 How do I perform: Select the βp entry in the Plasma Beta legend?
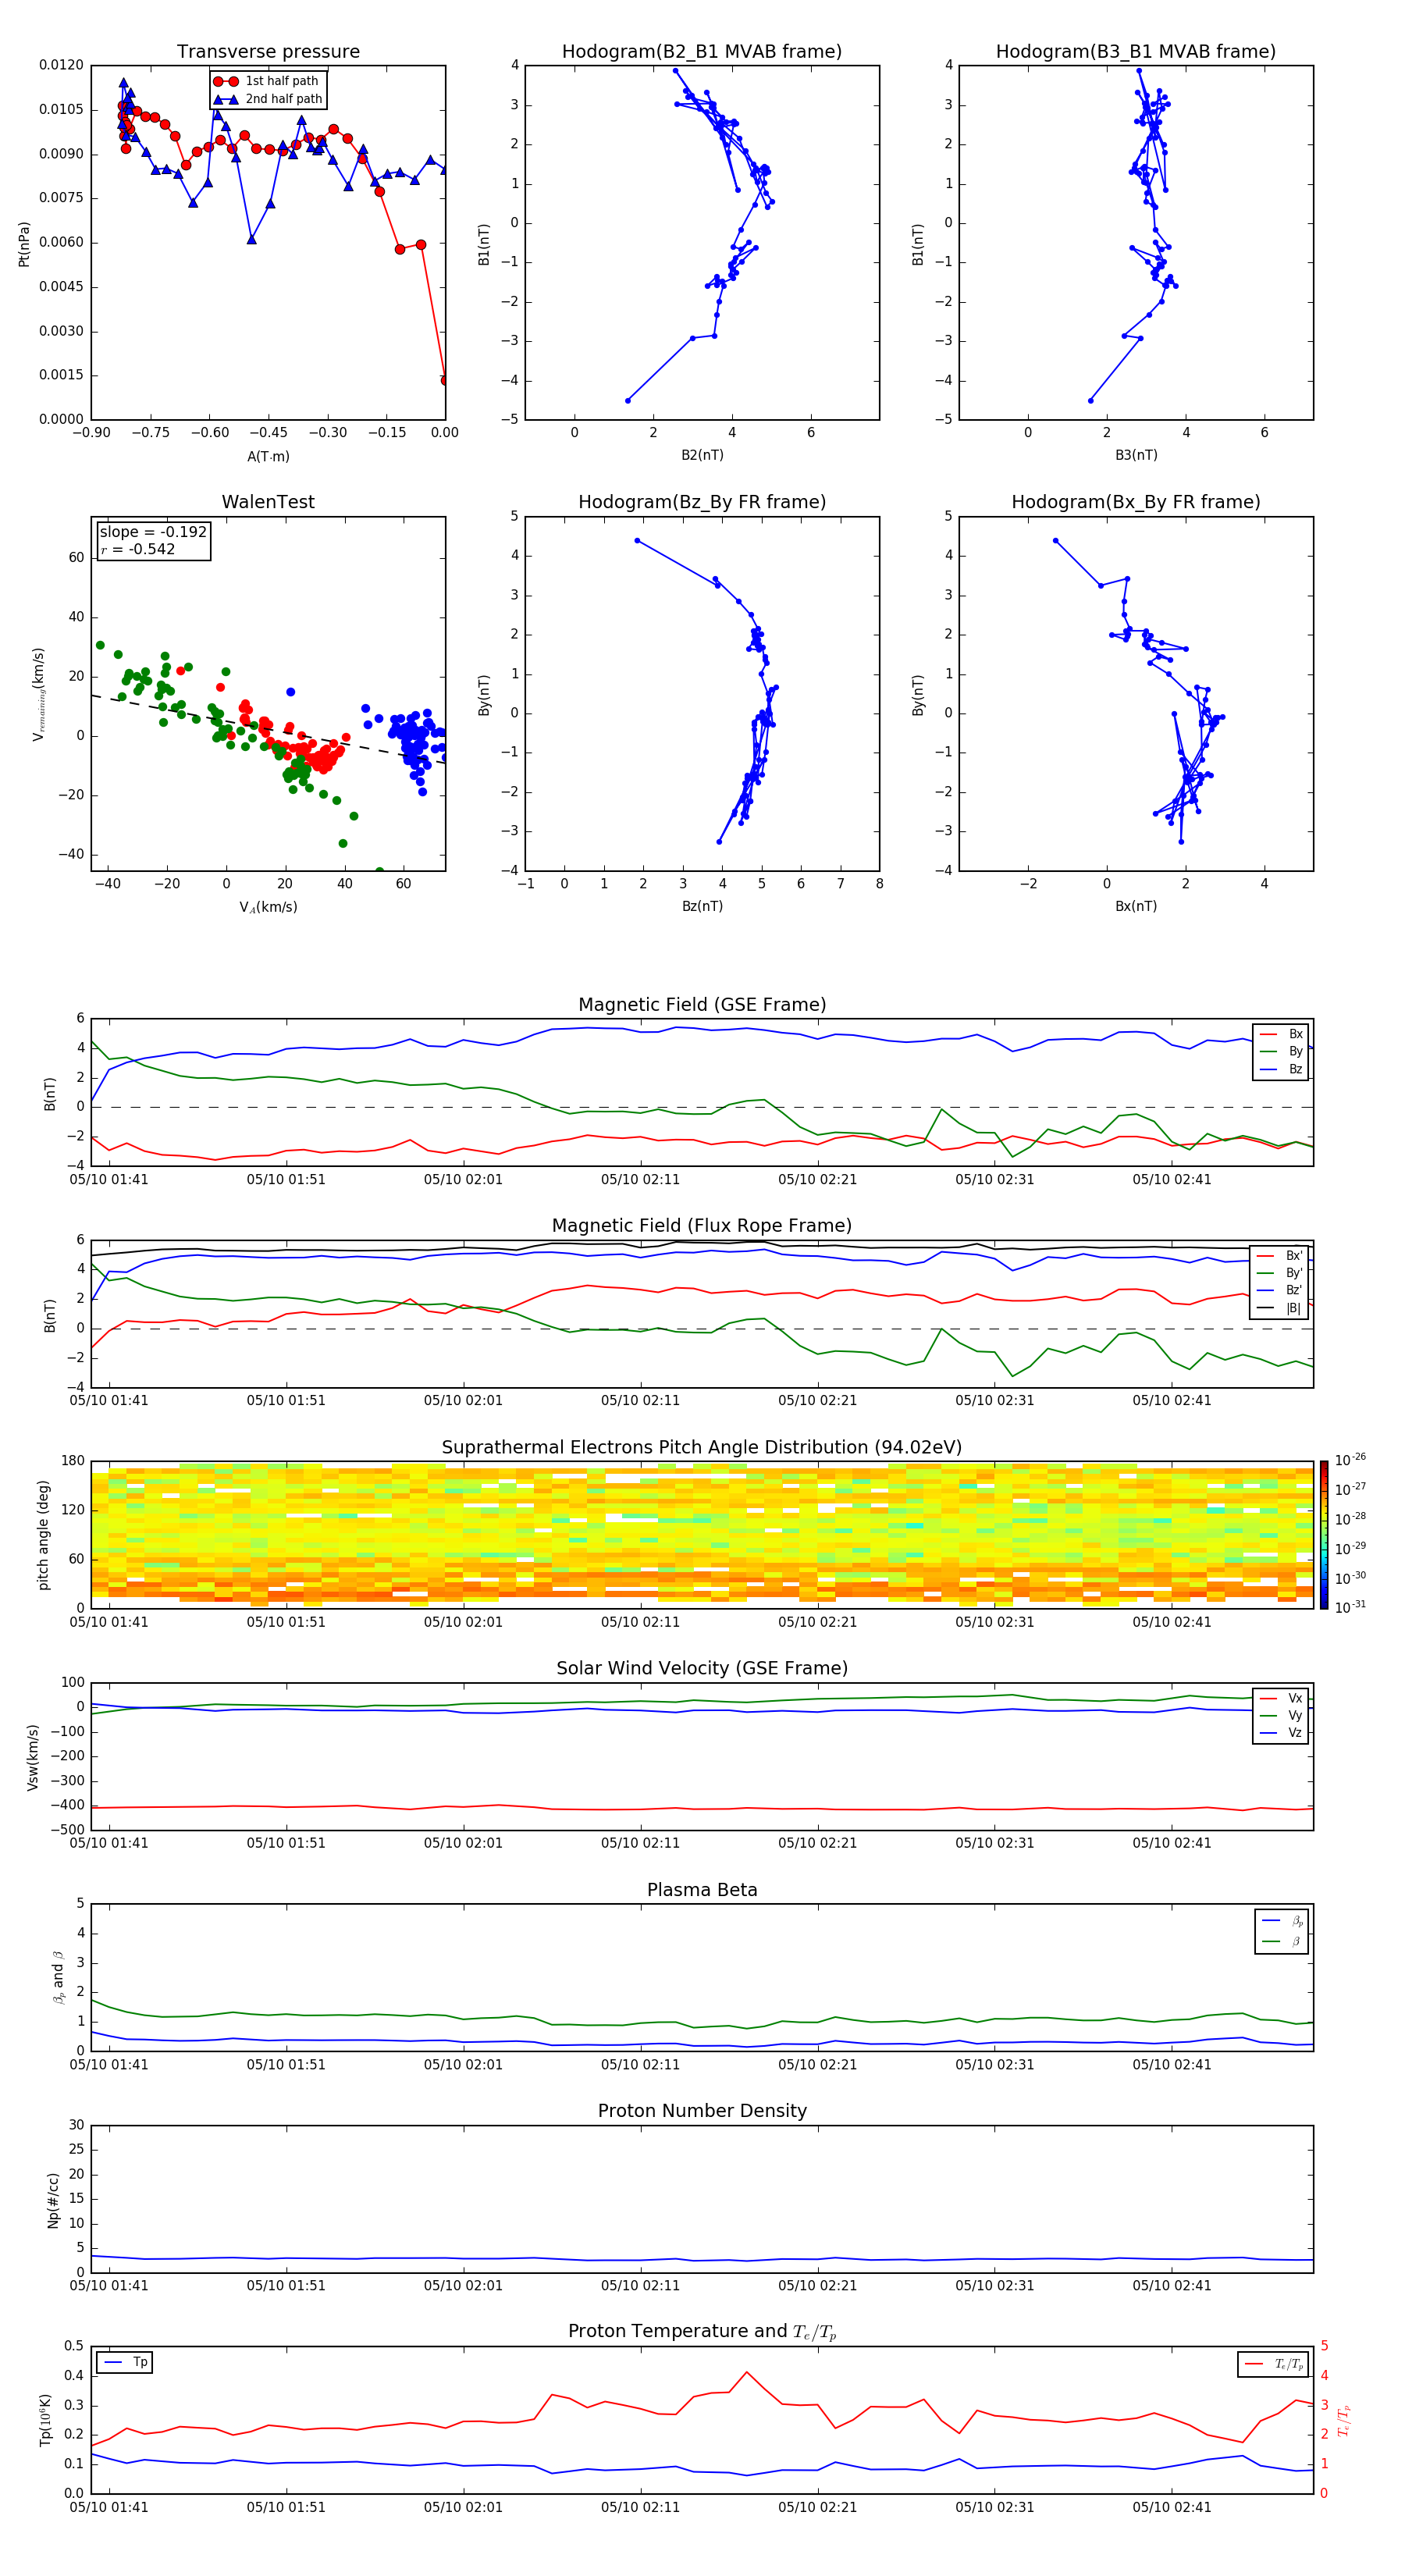pos(1282,1921)
